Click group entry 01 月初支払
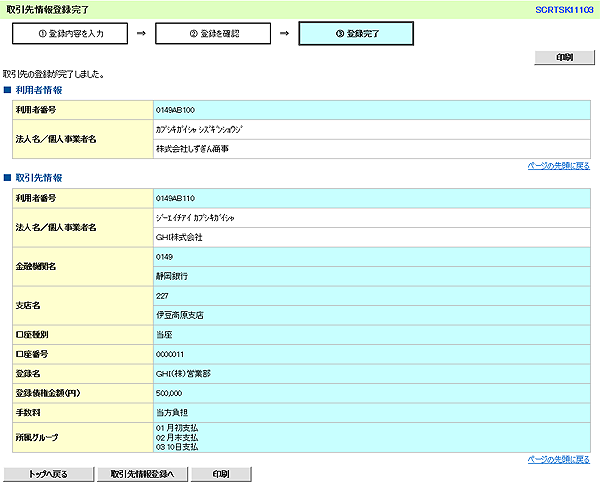 (177, 428)
